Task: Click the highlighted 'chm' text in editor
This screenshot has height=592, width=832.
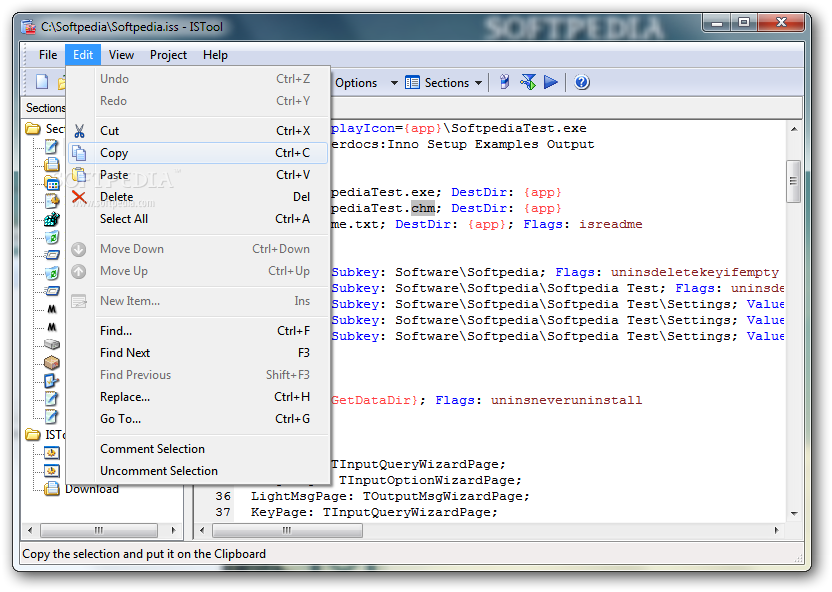Action: [x=423, y=208]
